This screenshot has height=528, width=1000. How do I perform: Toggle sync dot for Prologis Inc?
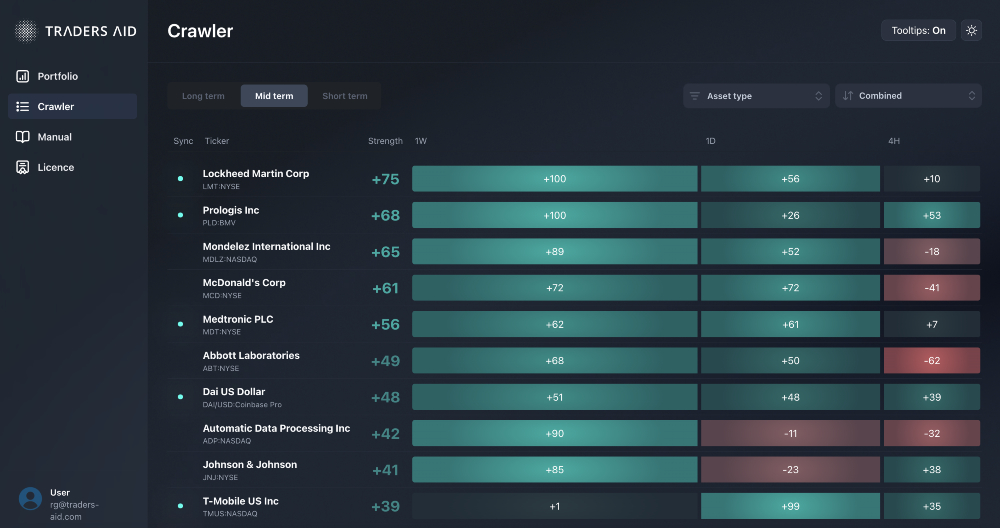180,215
